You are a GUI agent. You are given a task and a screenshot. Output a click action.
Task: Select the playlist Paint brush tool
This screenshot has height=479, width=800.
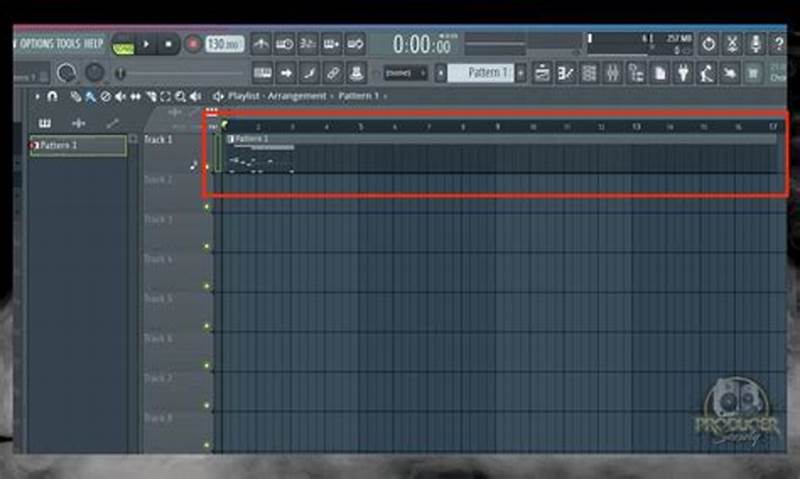click(x=91, y=96)
